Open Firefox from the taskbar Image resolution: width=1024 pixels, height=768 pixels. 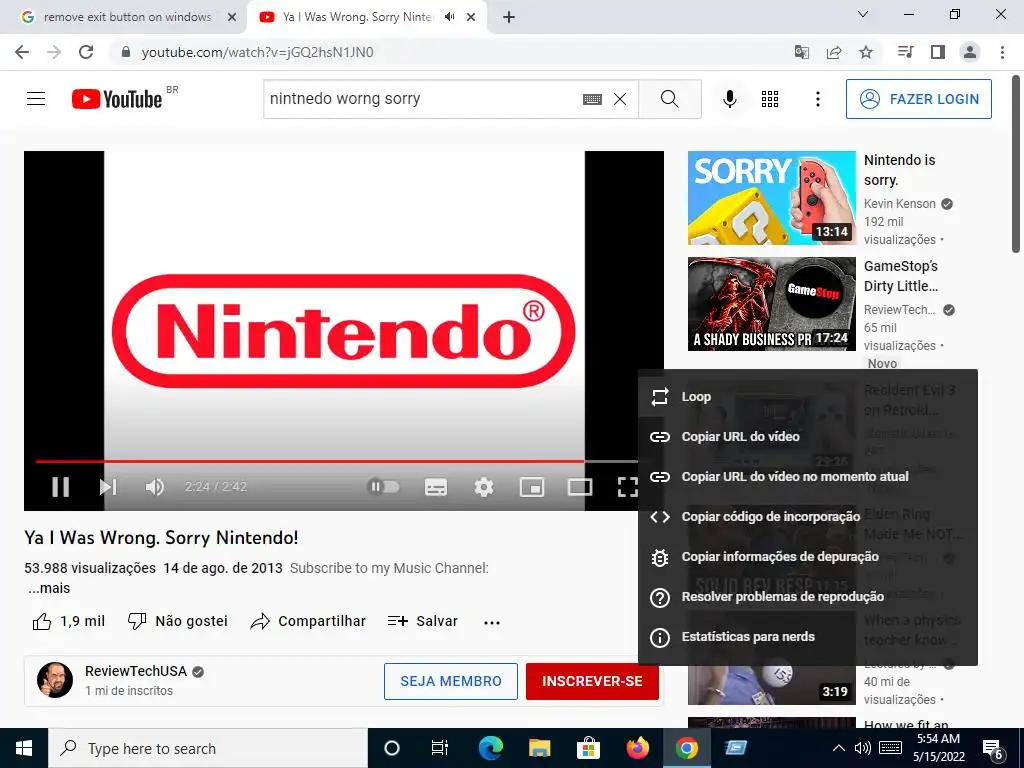637,748
